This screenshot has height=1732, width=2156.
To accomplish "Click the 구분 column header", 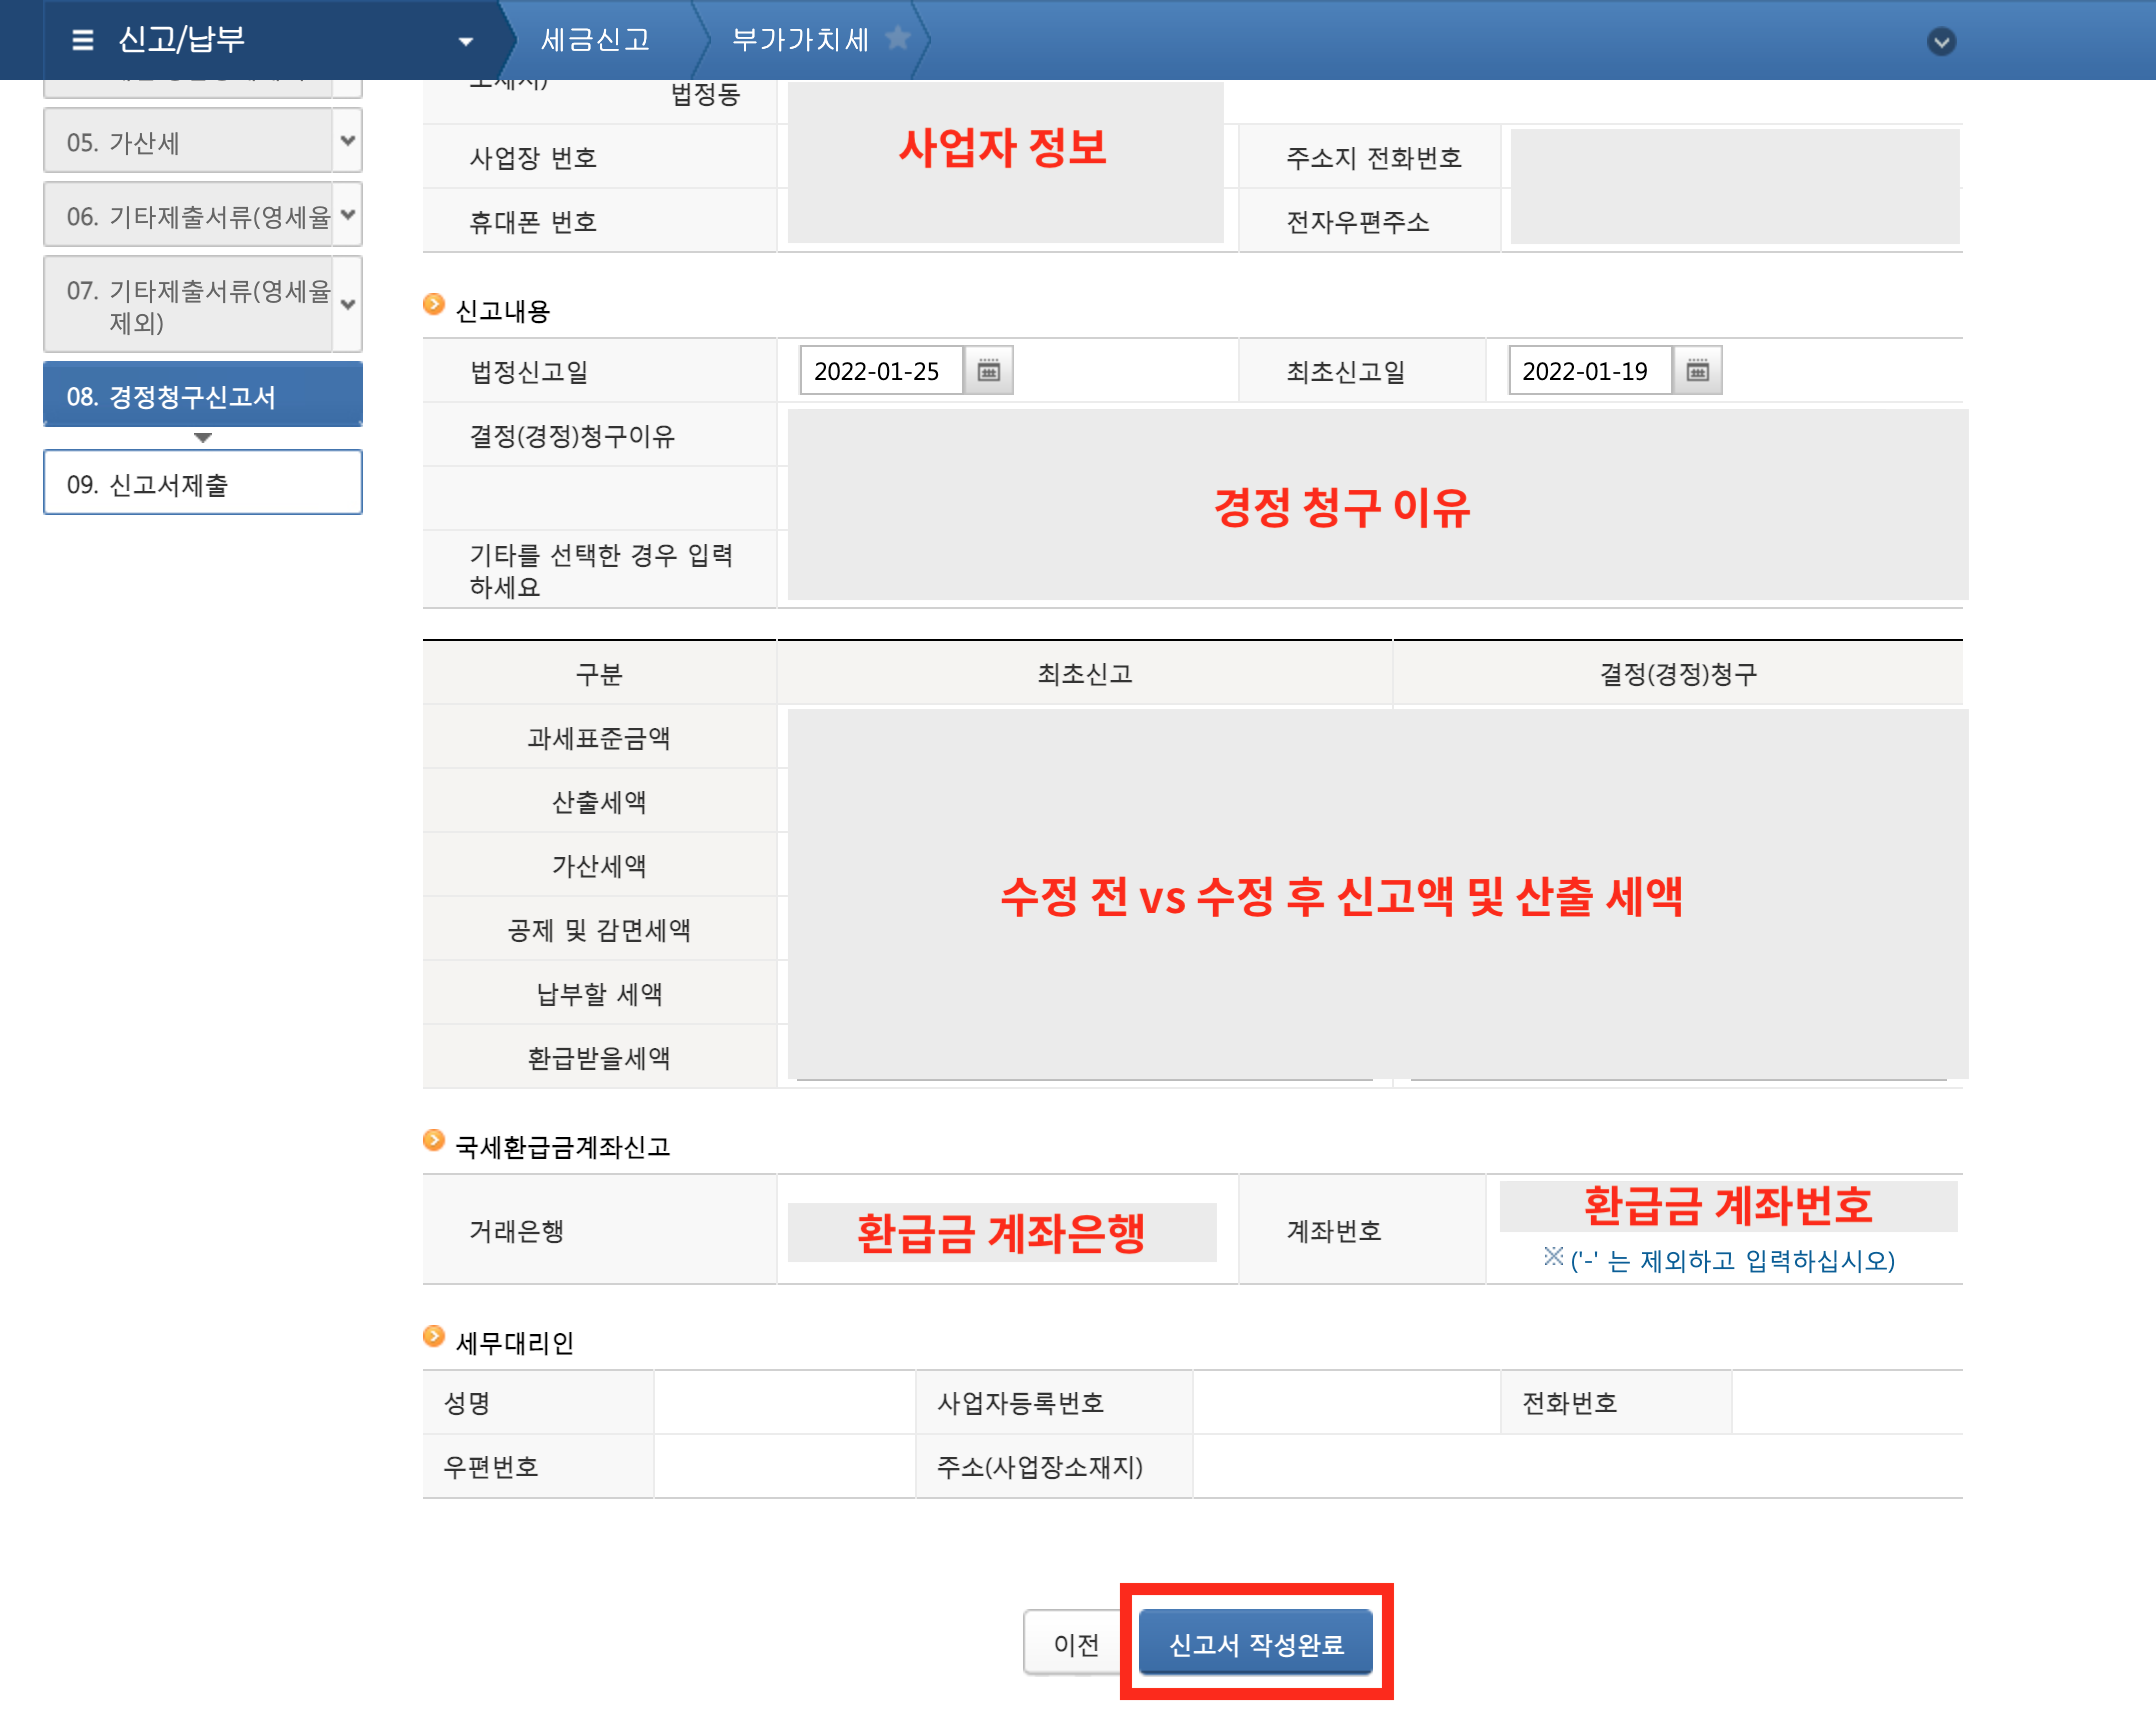I will (599, 674).
